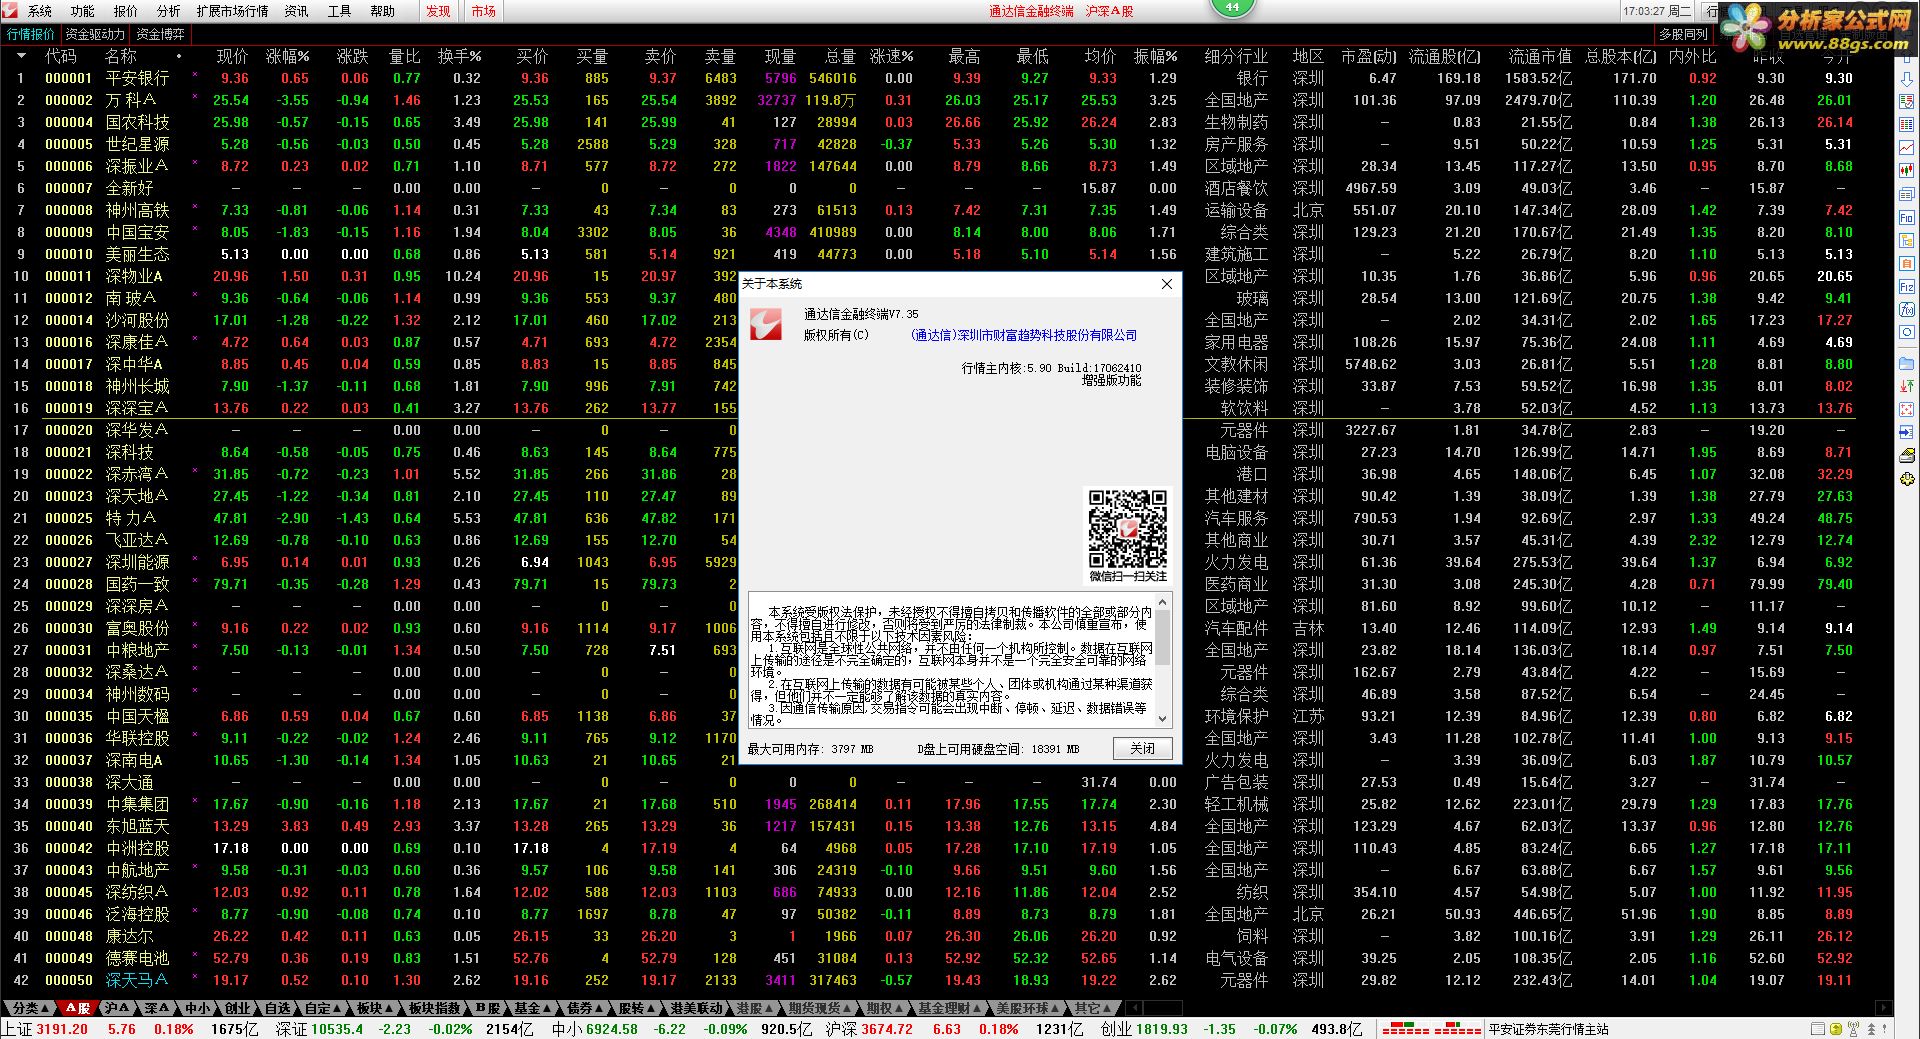Open the blue folder icon in sidebar
This screenshot has height=1039, width=1920.
coord(1907,363)
